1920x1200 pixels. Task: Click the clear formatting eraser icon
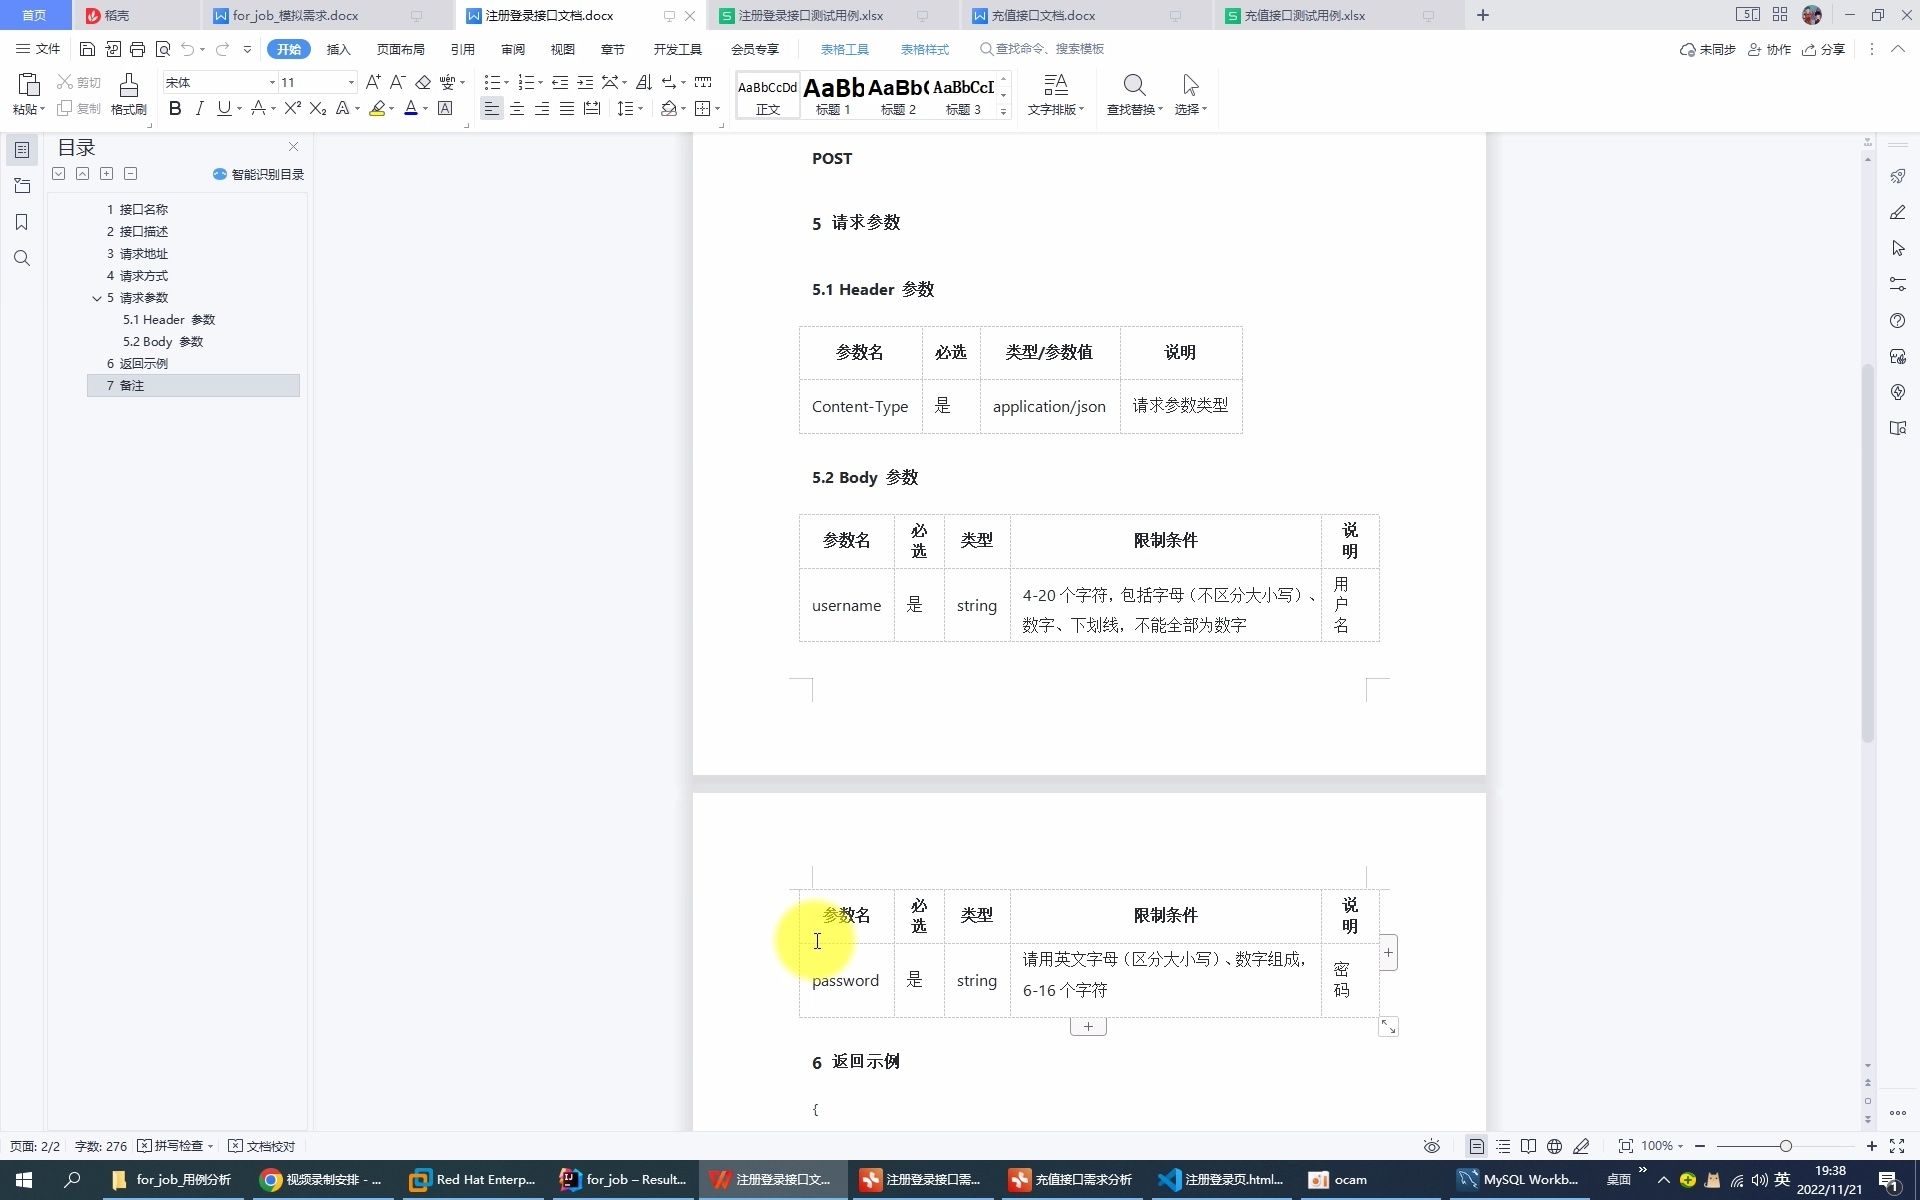coord(423,82)
